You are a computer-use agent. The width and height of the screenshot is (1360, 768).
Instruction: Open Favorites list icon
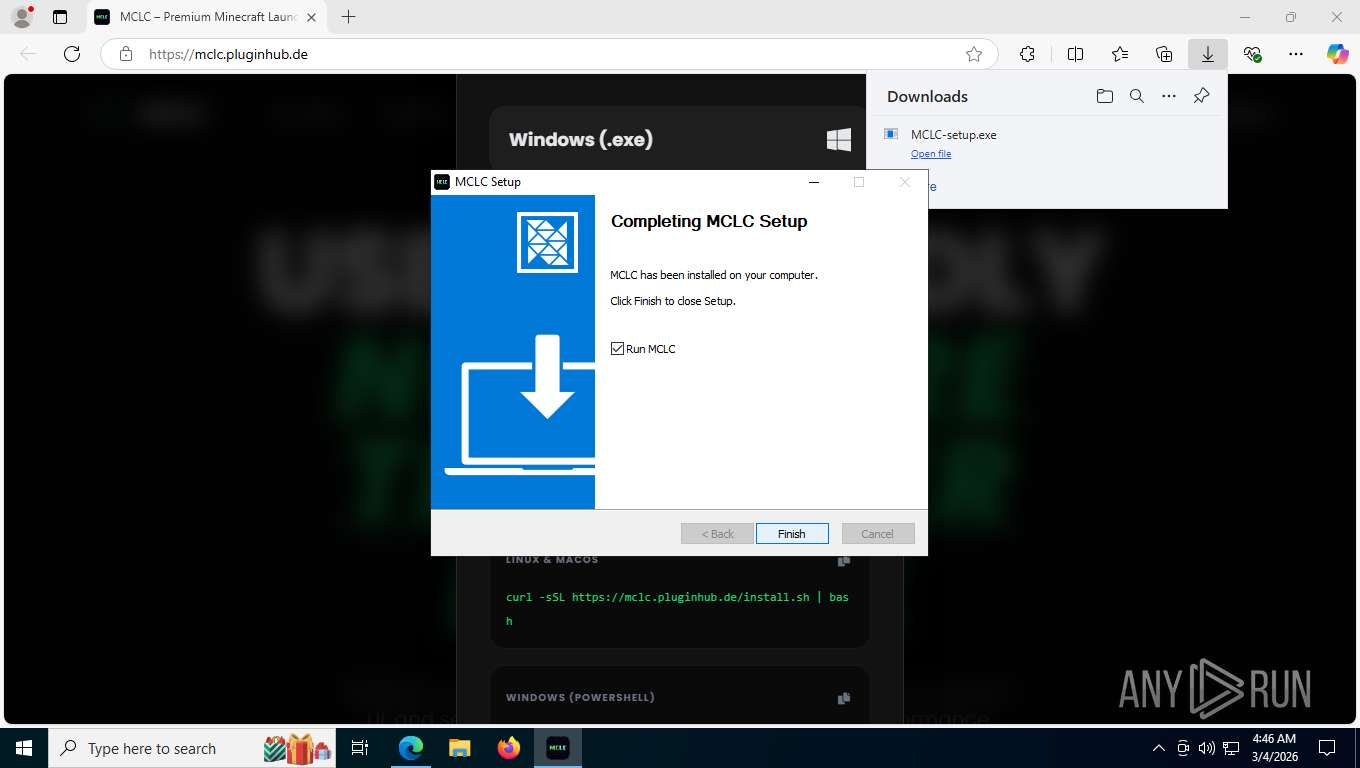click(x=1120, y=54)
